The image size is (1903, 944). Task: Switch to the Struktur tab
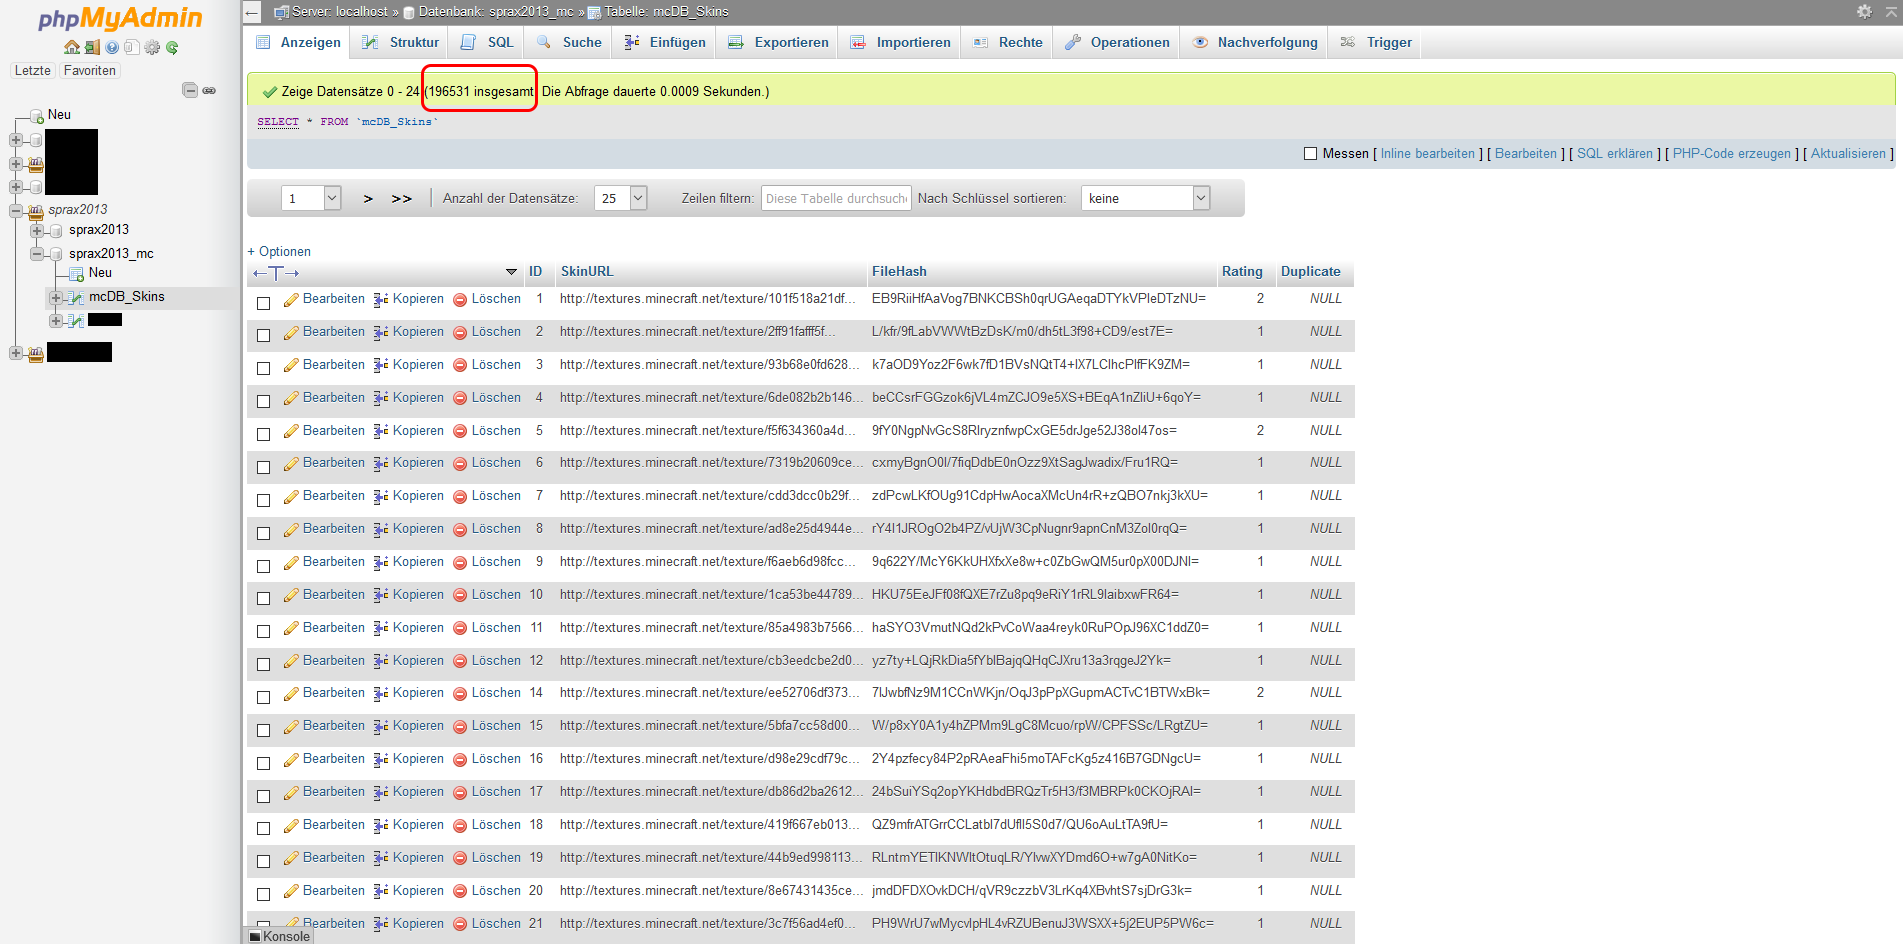pos(400,42)
